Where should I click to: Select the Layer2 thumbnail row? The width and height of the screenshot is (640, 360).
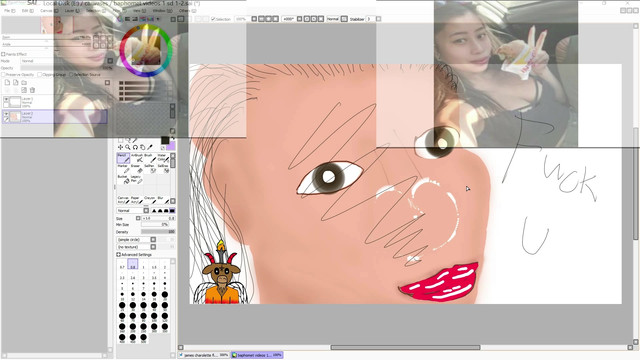54,116
